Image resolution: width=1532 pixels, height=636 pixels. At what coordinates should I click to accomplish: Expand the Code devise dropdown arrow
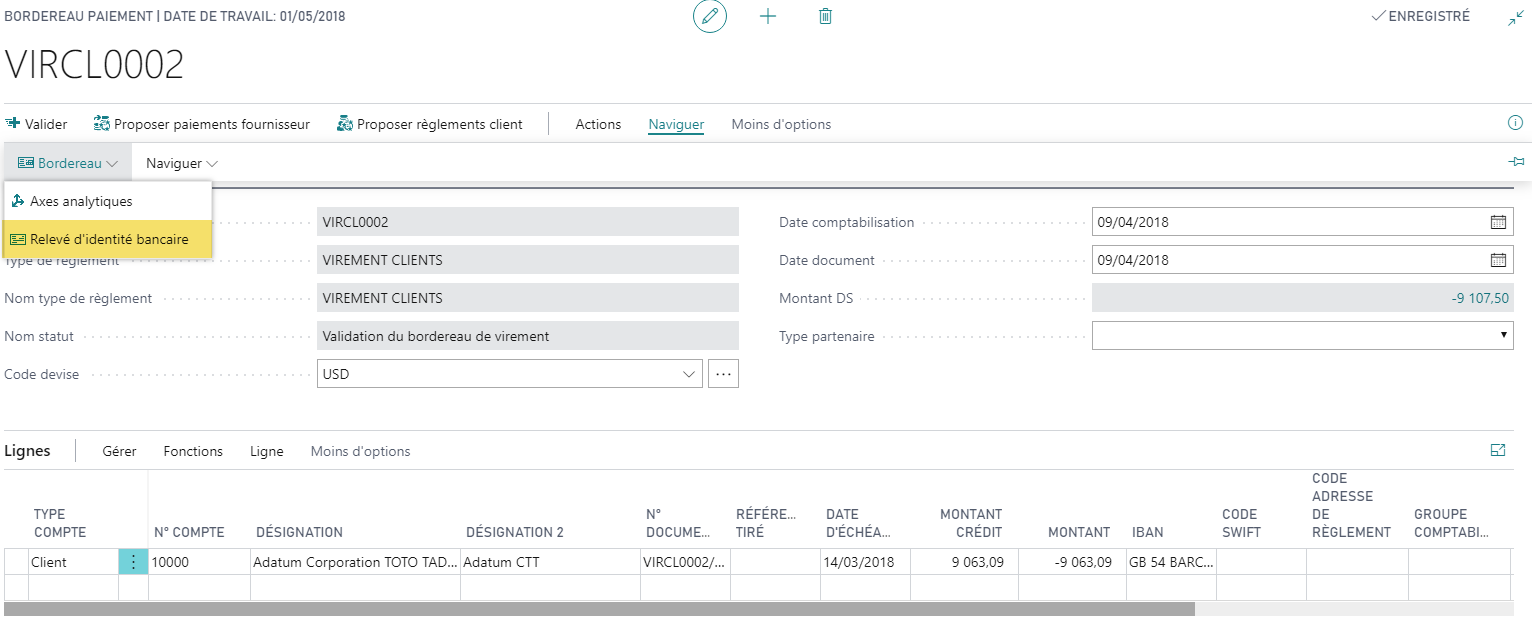click(x=688, y=374)
